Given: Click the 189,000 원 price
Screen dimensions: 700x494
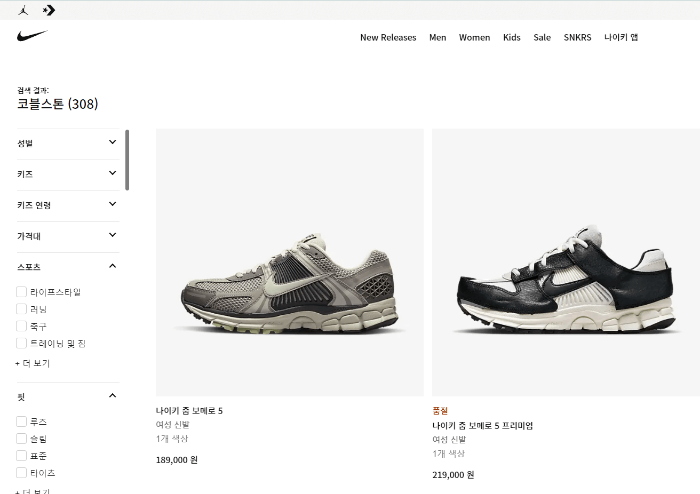Looking at the screenshot, I should (x=177, y=460).
